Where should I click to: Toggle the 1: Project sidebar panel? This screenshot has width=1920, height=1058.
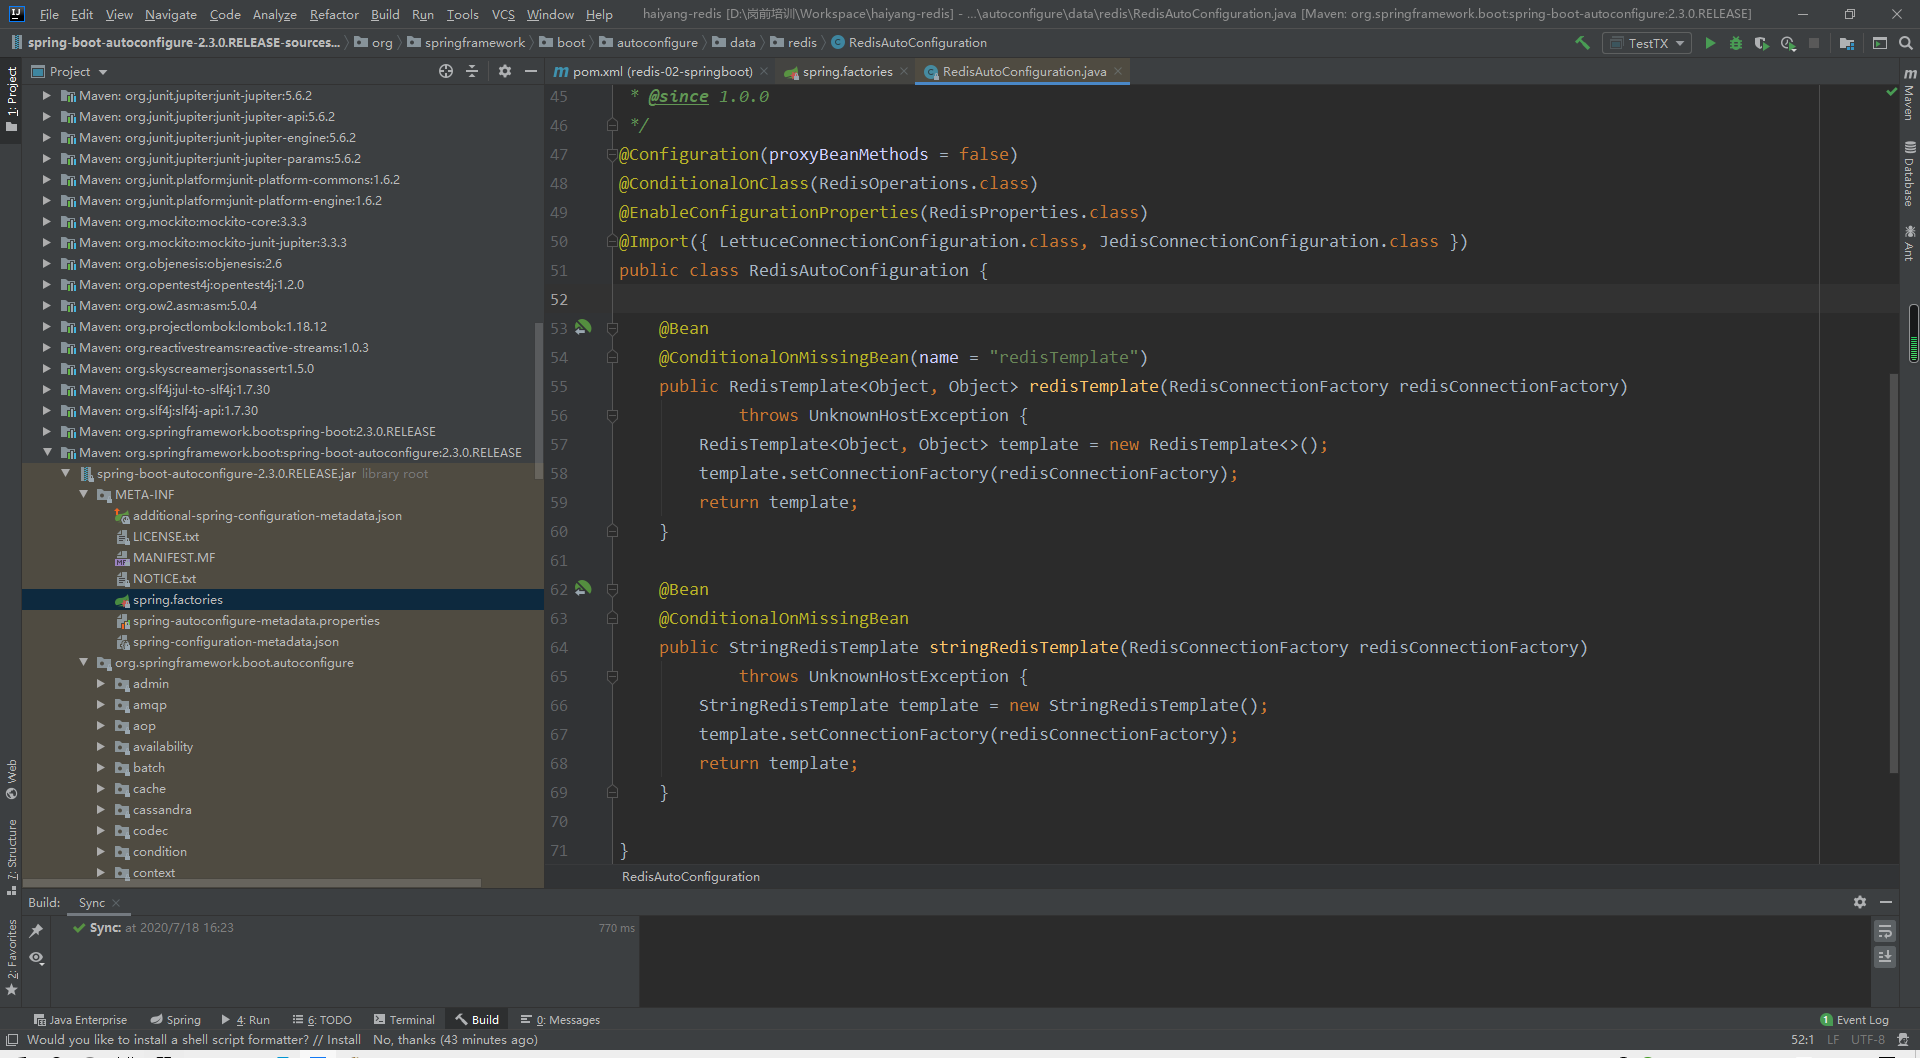[x=12, y=100]
